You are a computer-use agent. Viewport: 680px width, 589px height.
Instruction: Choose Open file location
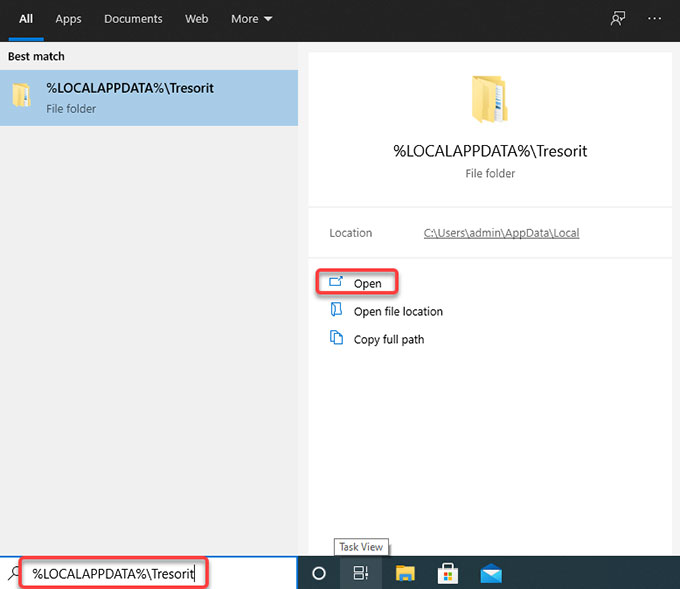point(398,311)
